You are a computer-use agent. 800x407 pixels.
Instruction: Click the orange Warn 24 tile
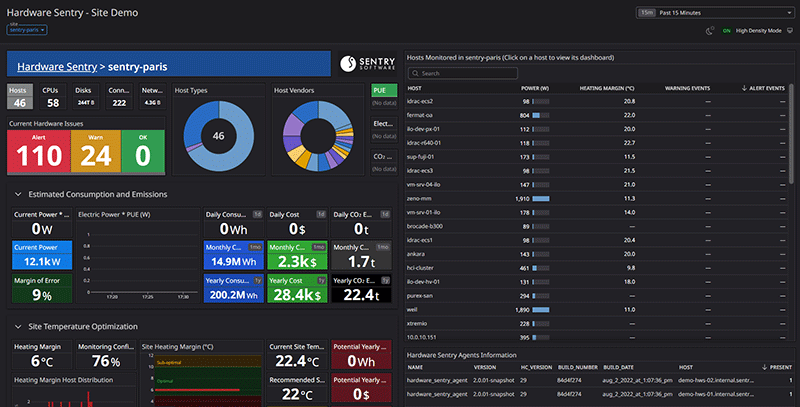pyautogui.click(x=96, y=151)
